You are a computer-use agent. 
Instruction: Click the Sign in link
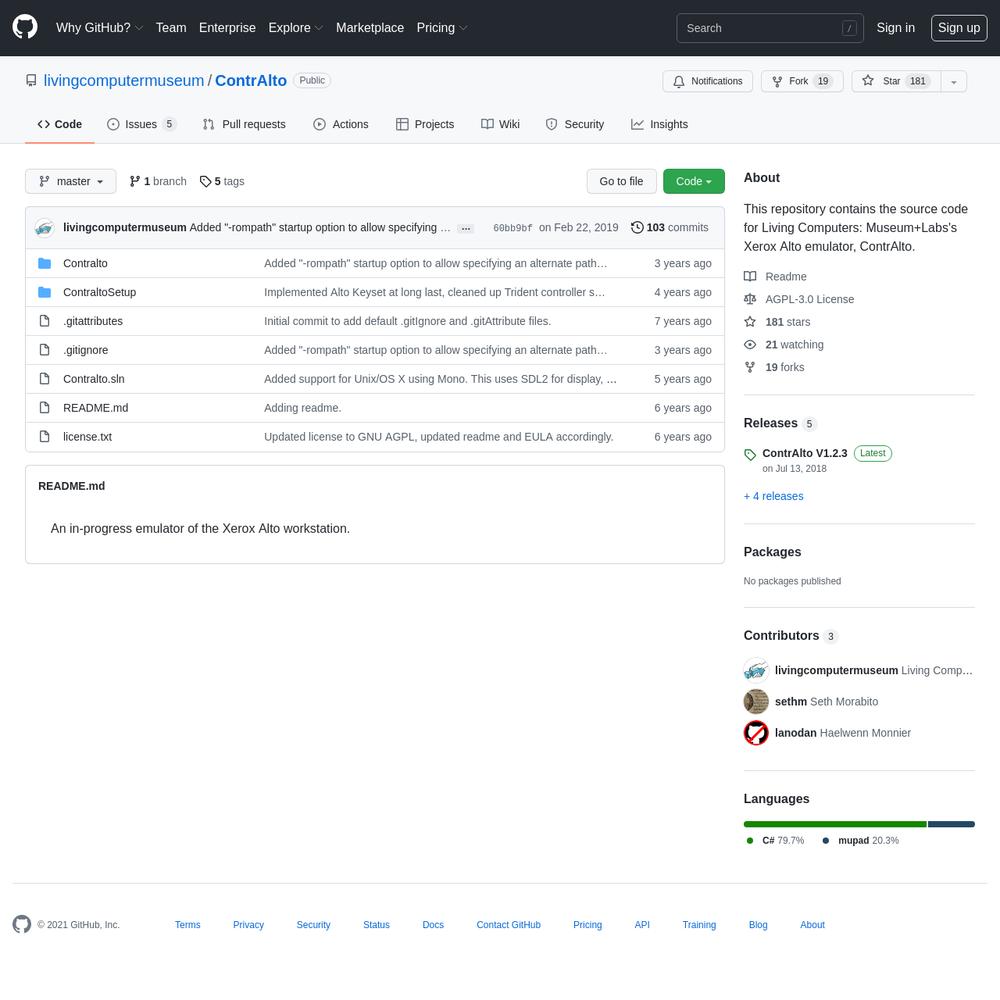click(895, 27)
